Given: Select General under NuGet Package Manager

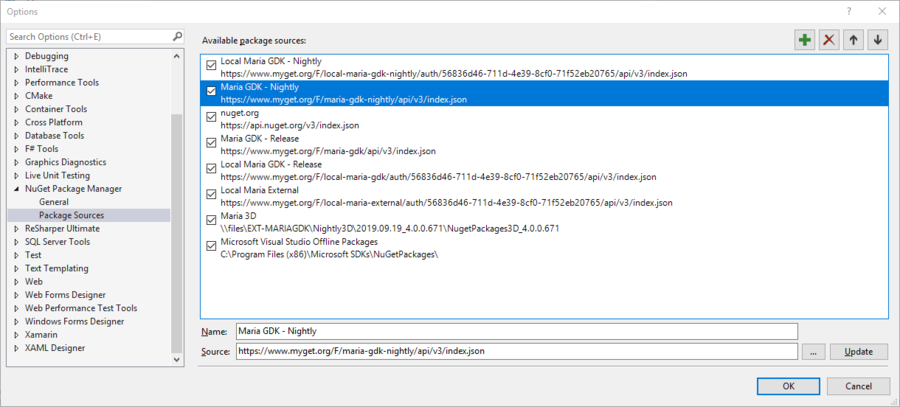Looking at the screenshot, I should click(54, 202).
